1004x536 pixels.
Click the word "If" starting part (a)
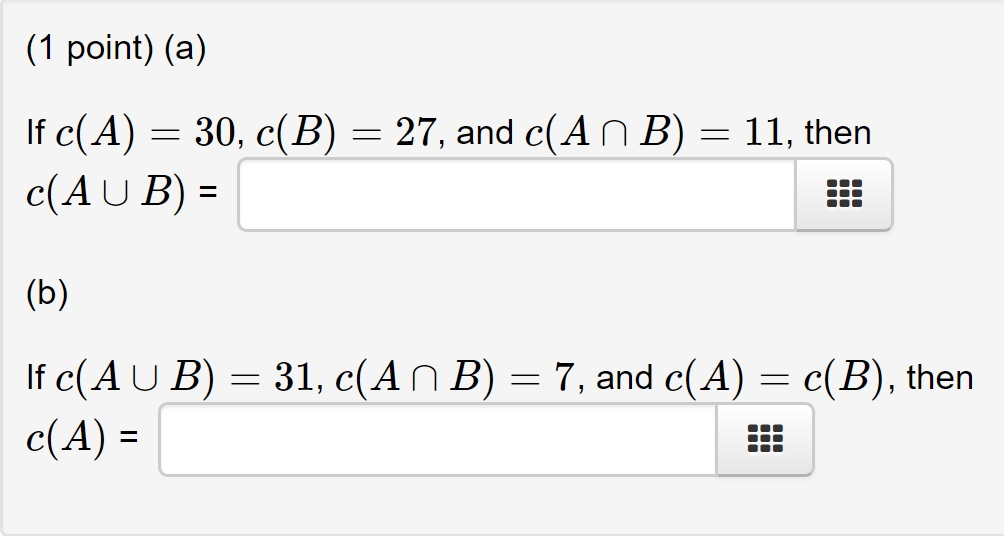click(36, 133)
